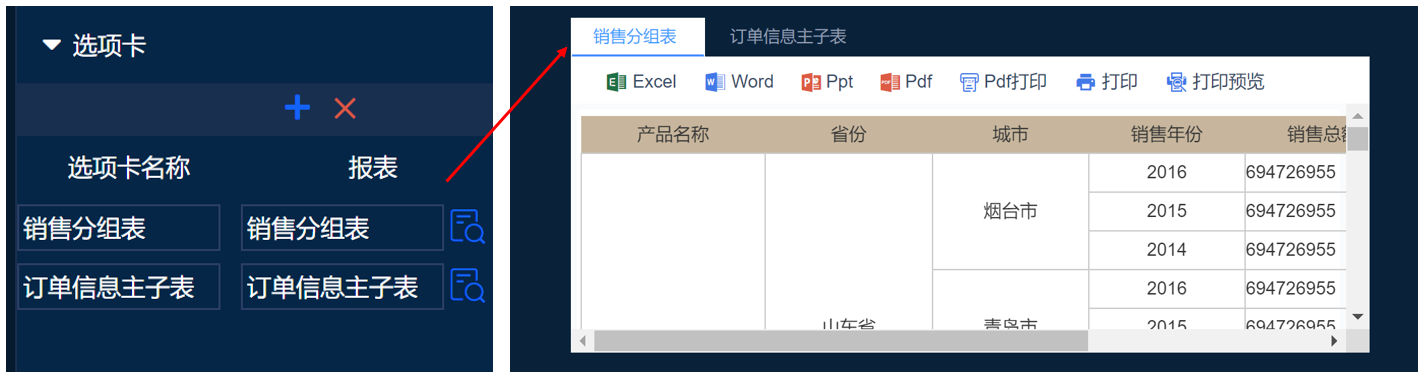Click the horizontal scrollbar left arrow
This screenshot has height=378, width=1424.
coord(583,341)
